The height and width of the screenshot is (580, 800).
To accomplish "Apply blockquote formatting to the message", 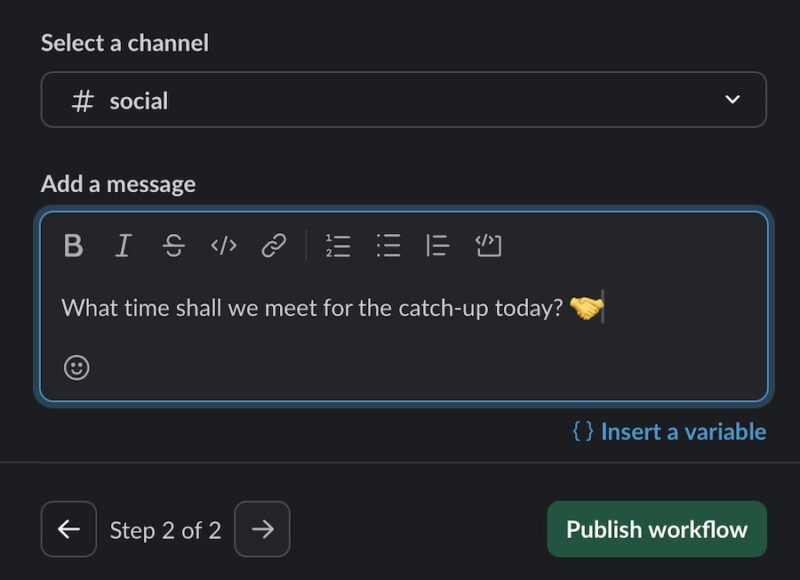I will (438, 245).
